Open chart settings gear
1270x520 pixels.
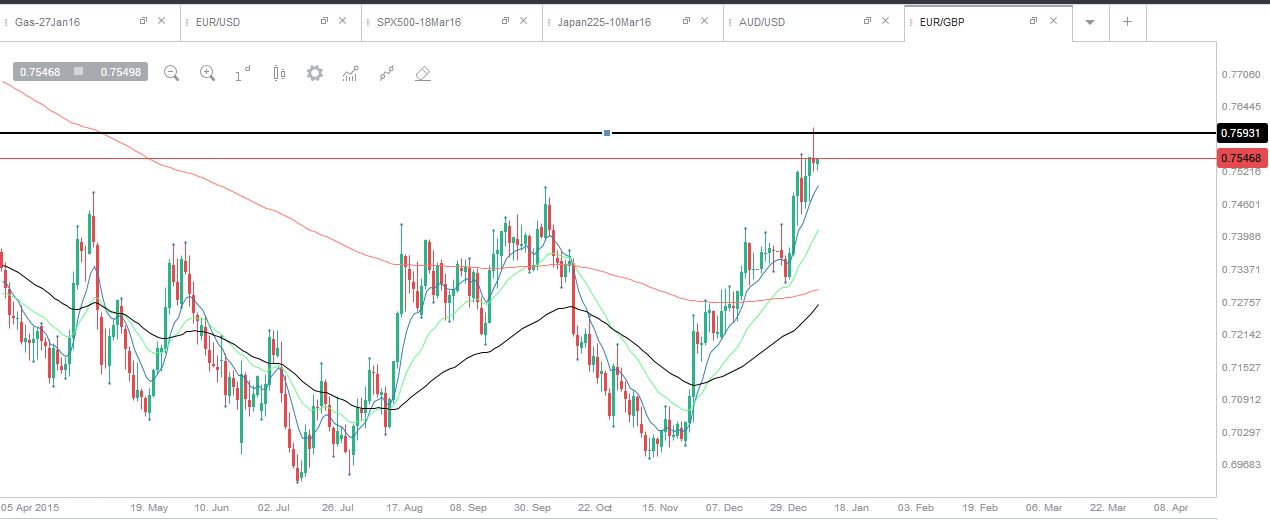coord(315,73)
